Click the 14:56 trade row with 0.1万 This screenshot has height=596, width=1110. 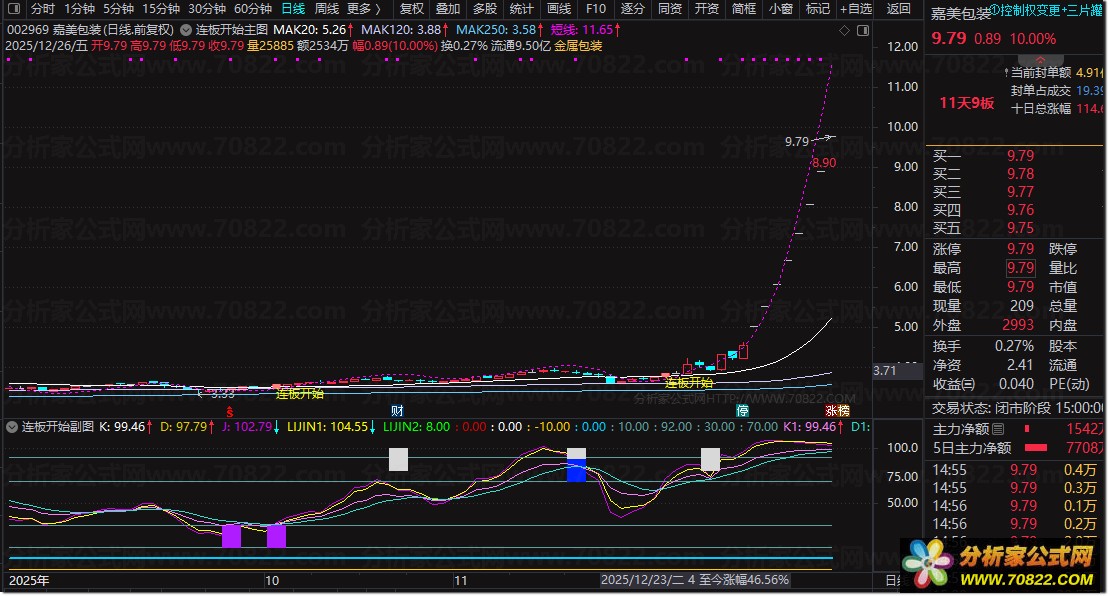[1014, 505]
